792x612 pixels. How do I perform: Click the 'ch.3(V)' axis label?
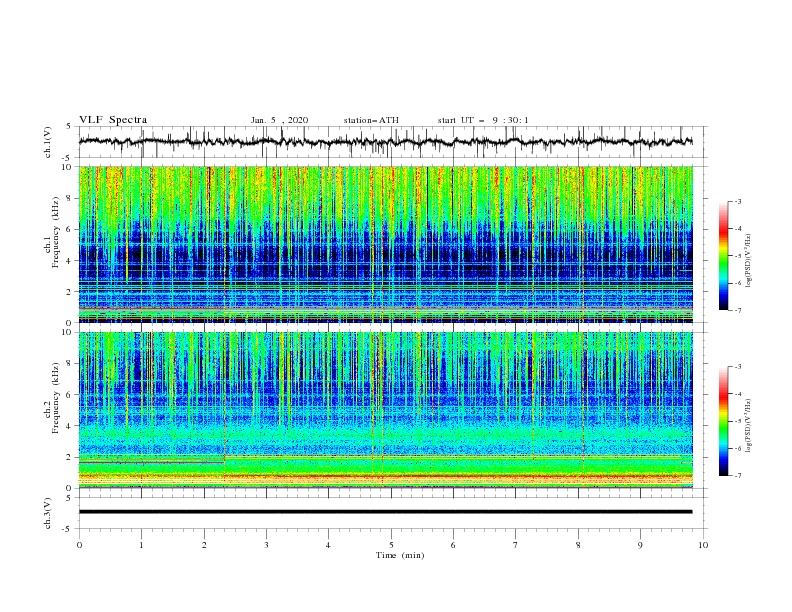[48, 513]
